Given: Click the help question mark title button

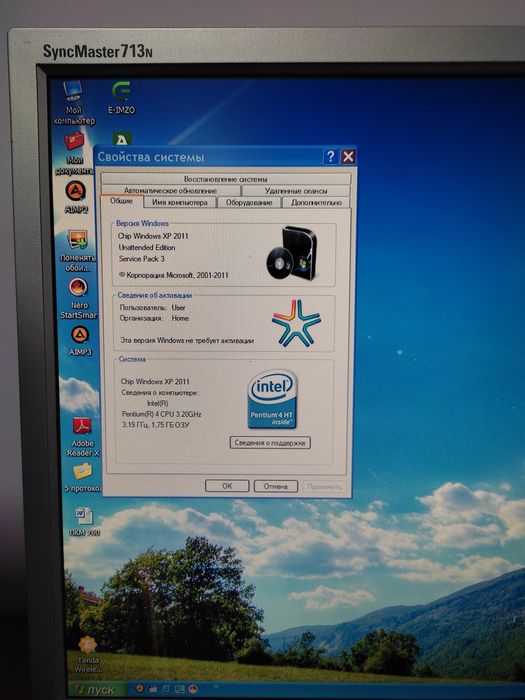Looking at the screenshot, I should click(x=330, y=157).
